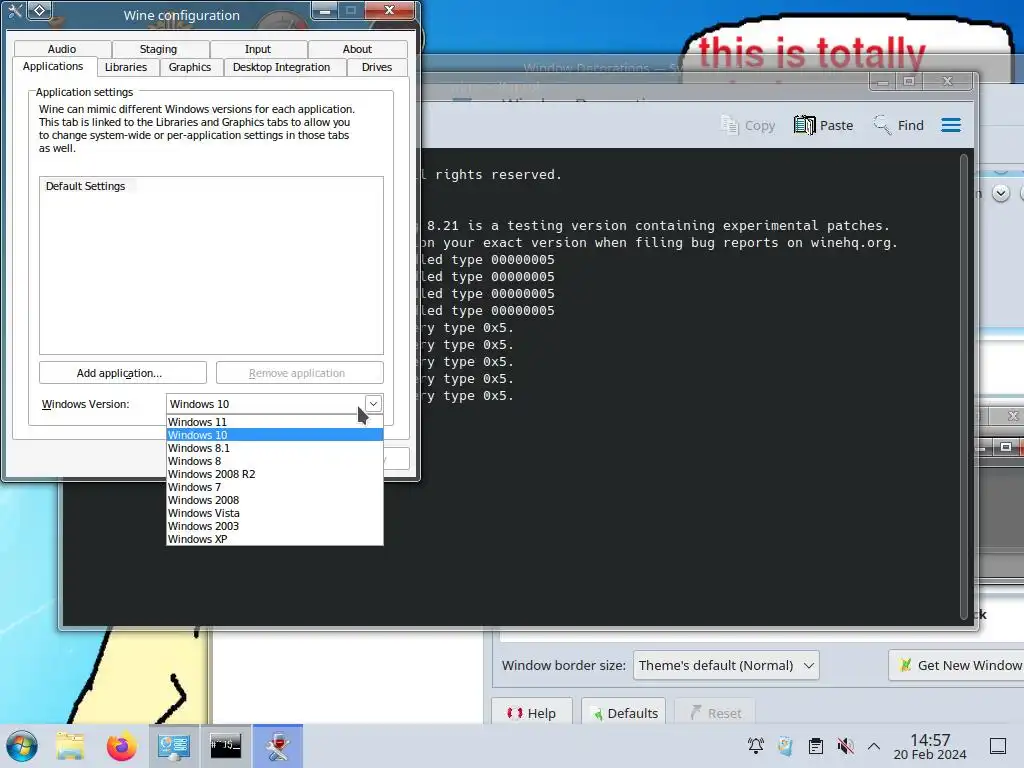Open the Drives tab
The image size is (1024, 768).
click(377, 67)
